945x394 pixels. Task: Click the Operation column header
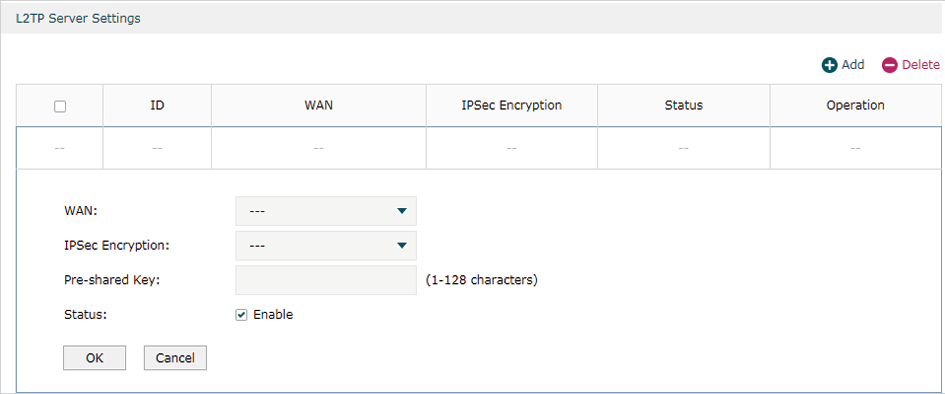click(x=855, y=105)
